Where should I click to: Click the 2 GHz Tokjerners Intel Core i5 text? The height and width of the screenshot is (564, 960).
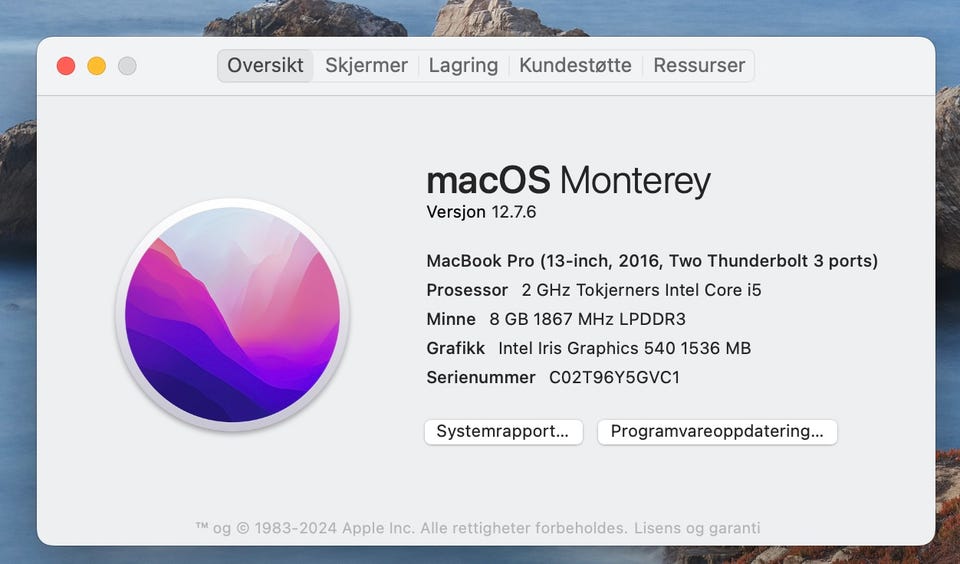coord(642,290)
